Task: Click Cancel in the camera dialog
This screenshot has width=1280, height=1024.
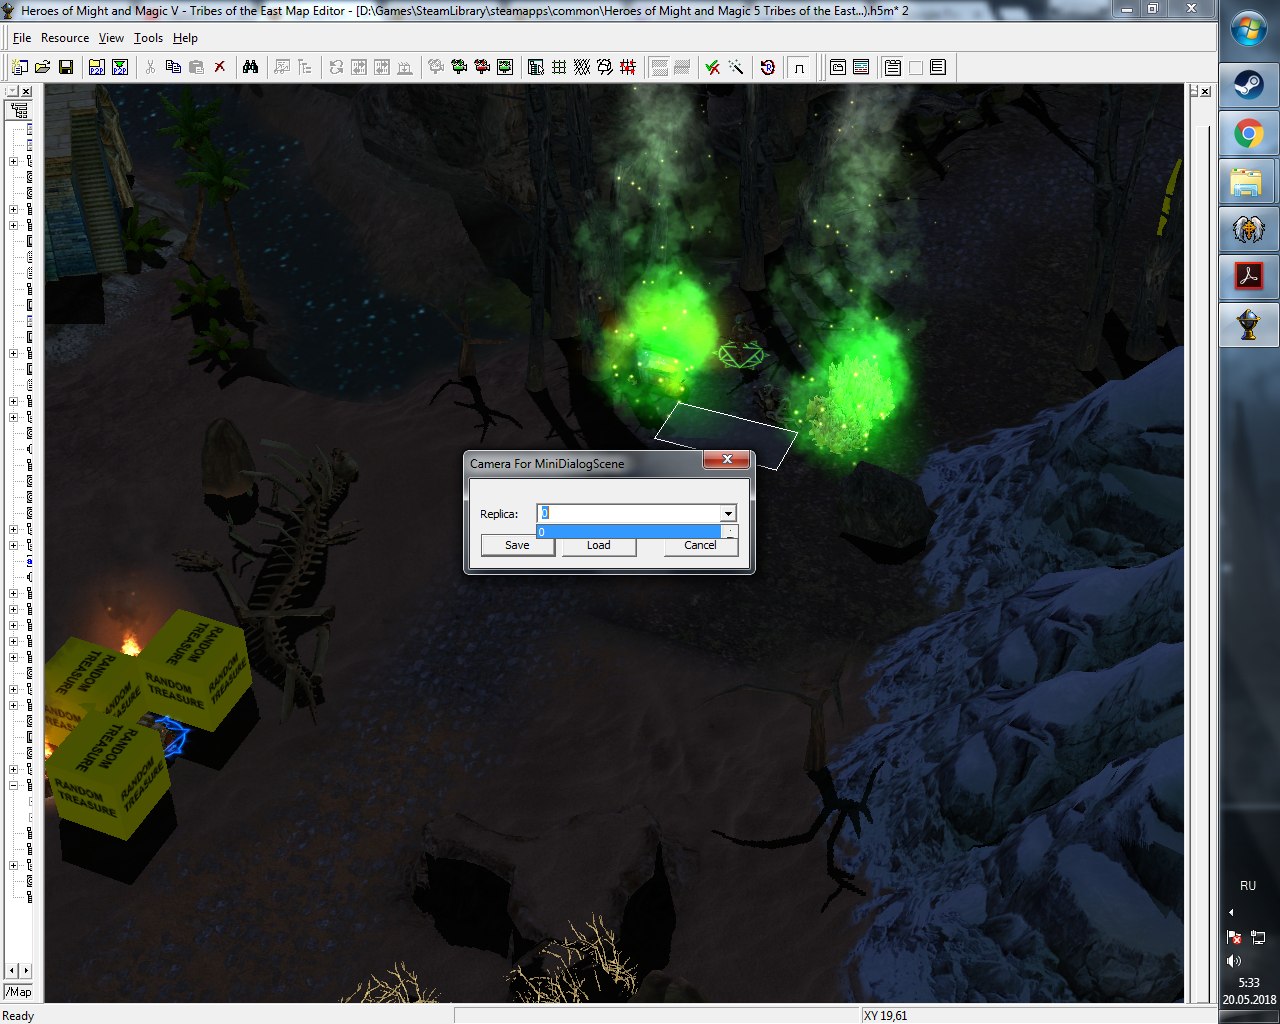Action: click(700, 545)
